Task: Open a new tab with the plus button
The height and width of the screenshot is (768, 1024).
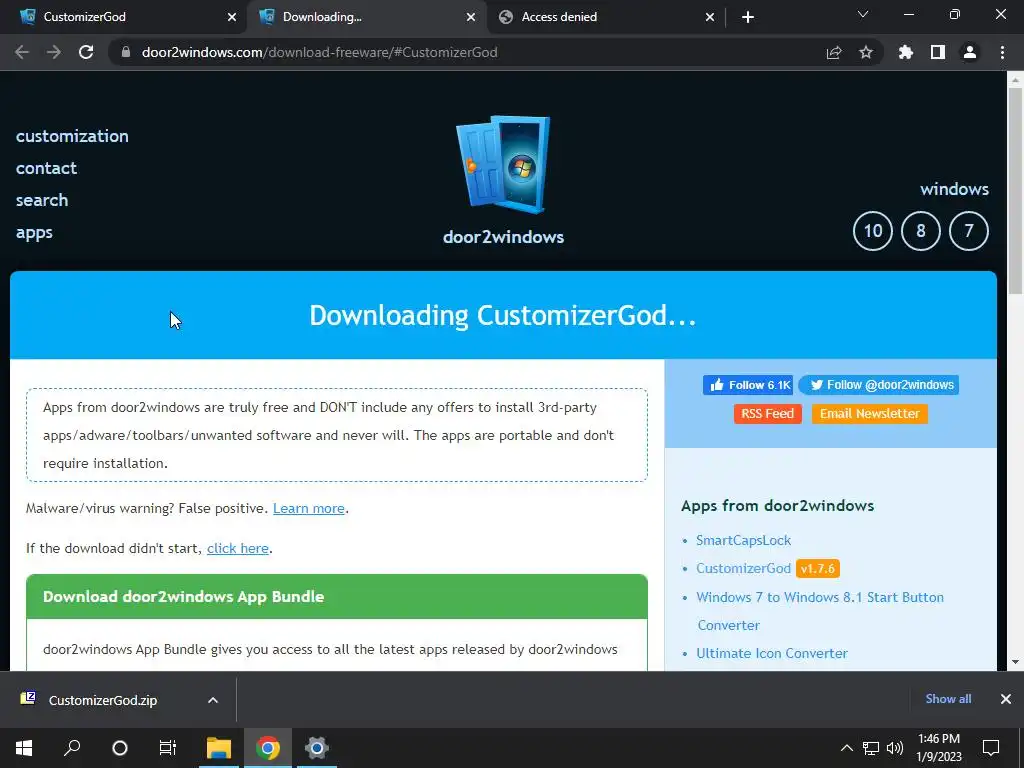Action: pos(748,17)
